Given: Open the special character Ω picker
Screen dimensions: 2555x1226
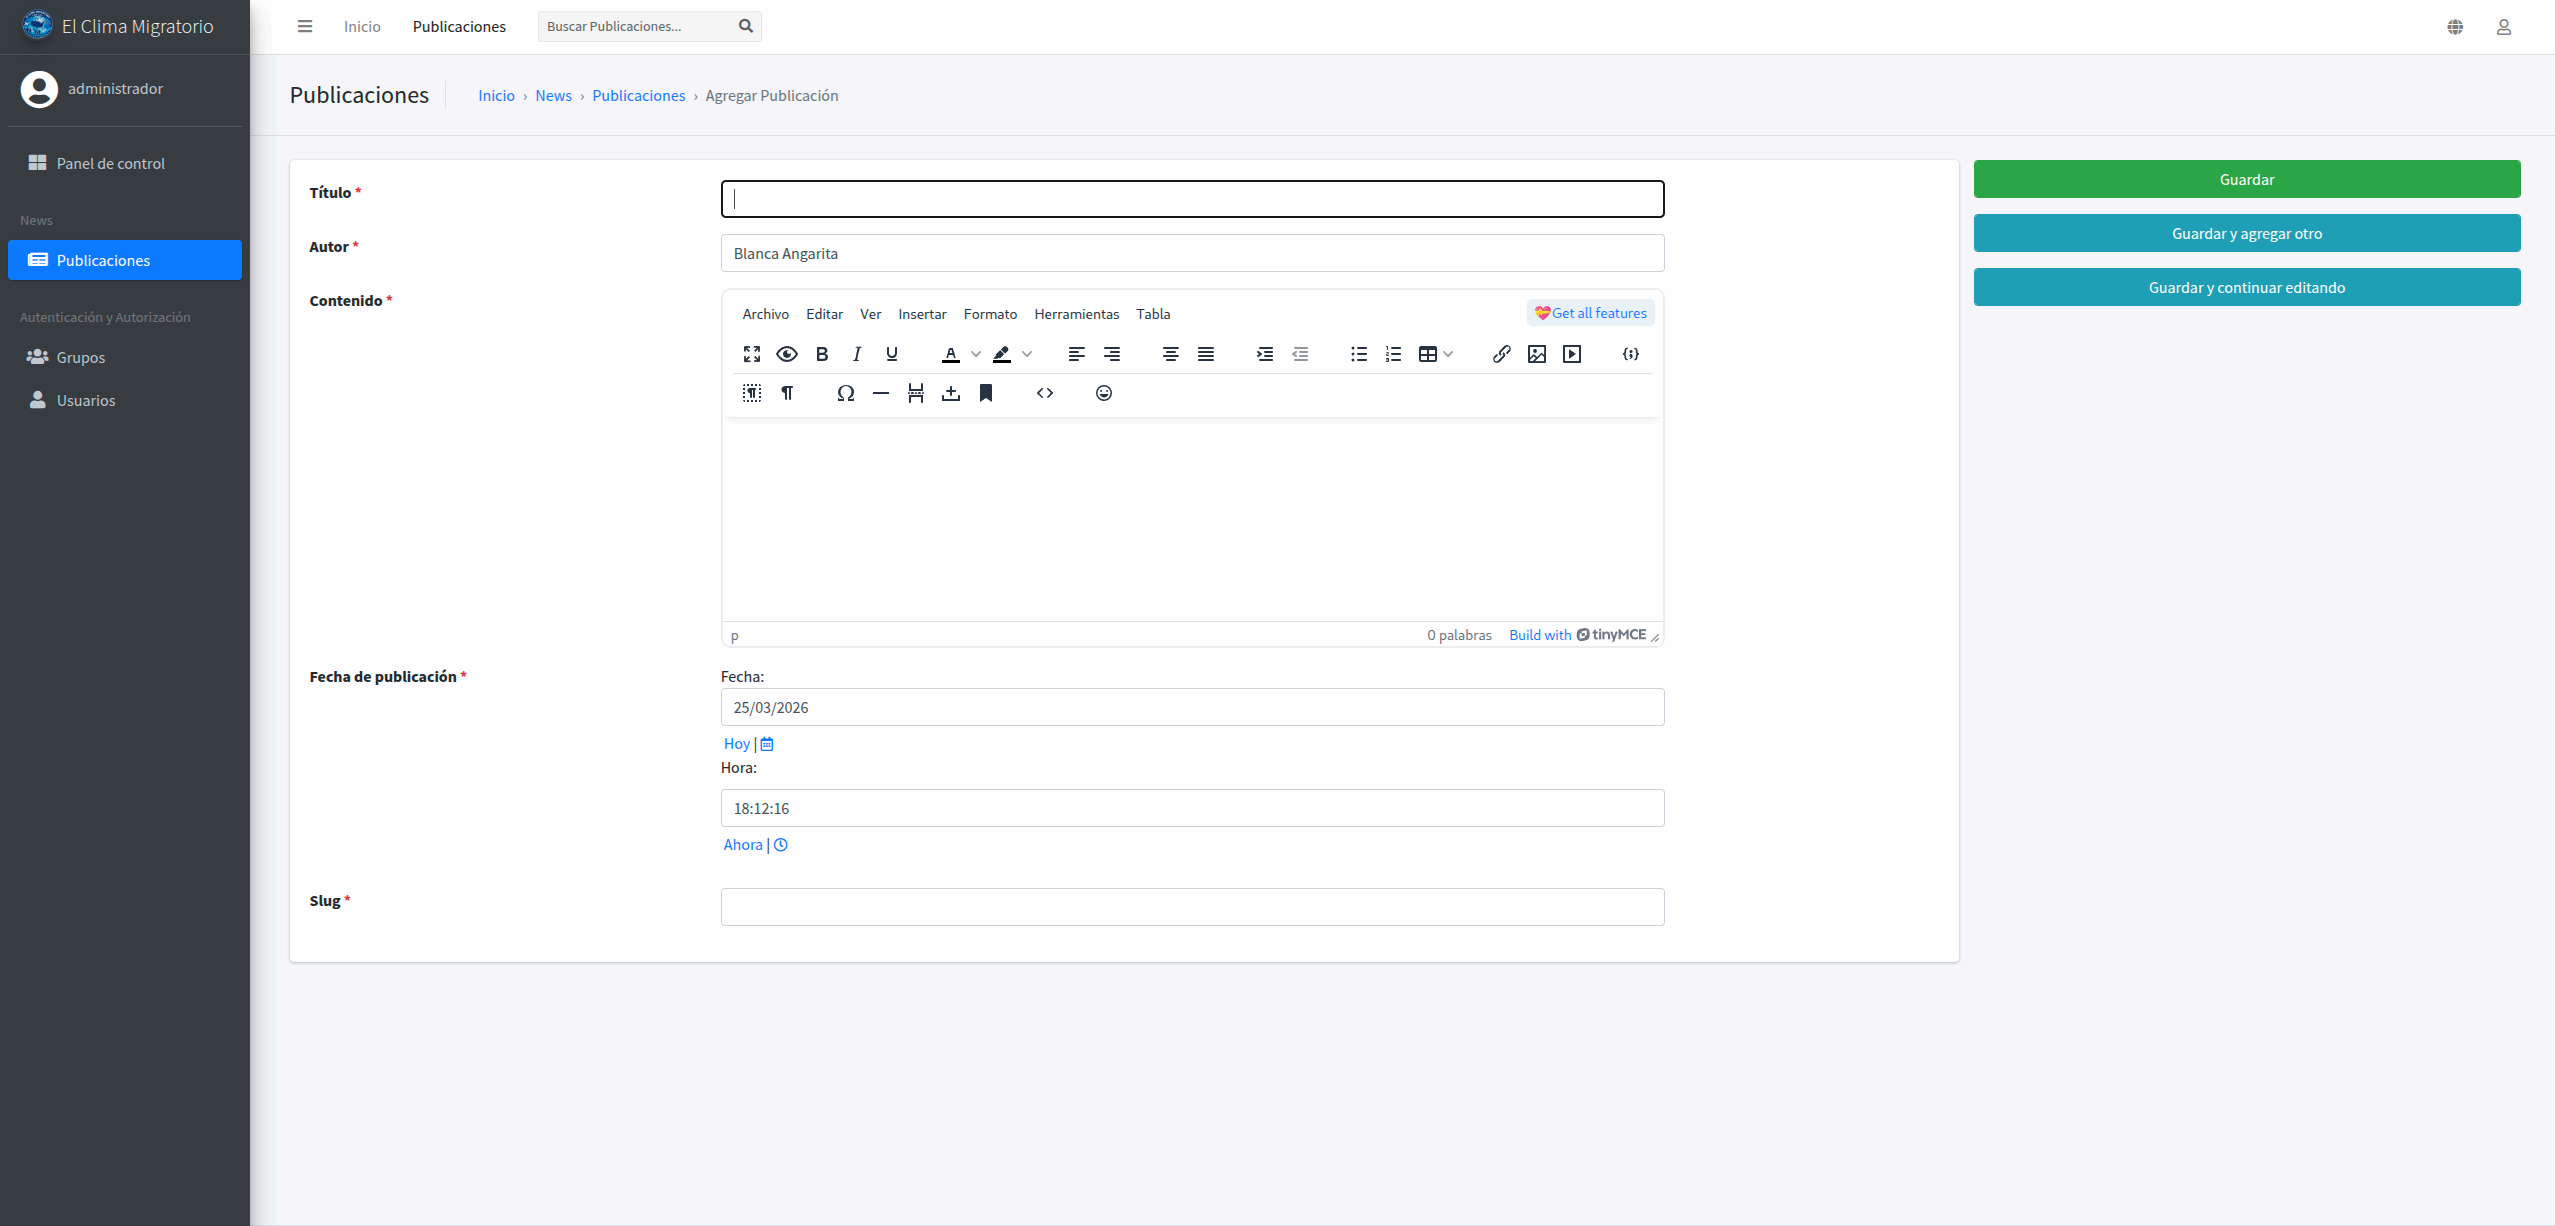Looking at the screenshot, I should point(844,393).
